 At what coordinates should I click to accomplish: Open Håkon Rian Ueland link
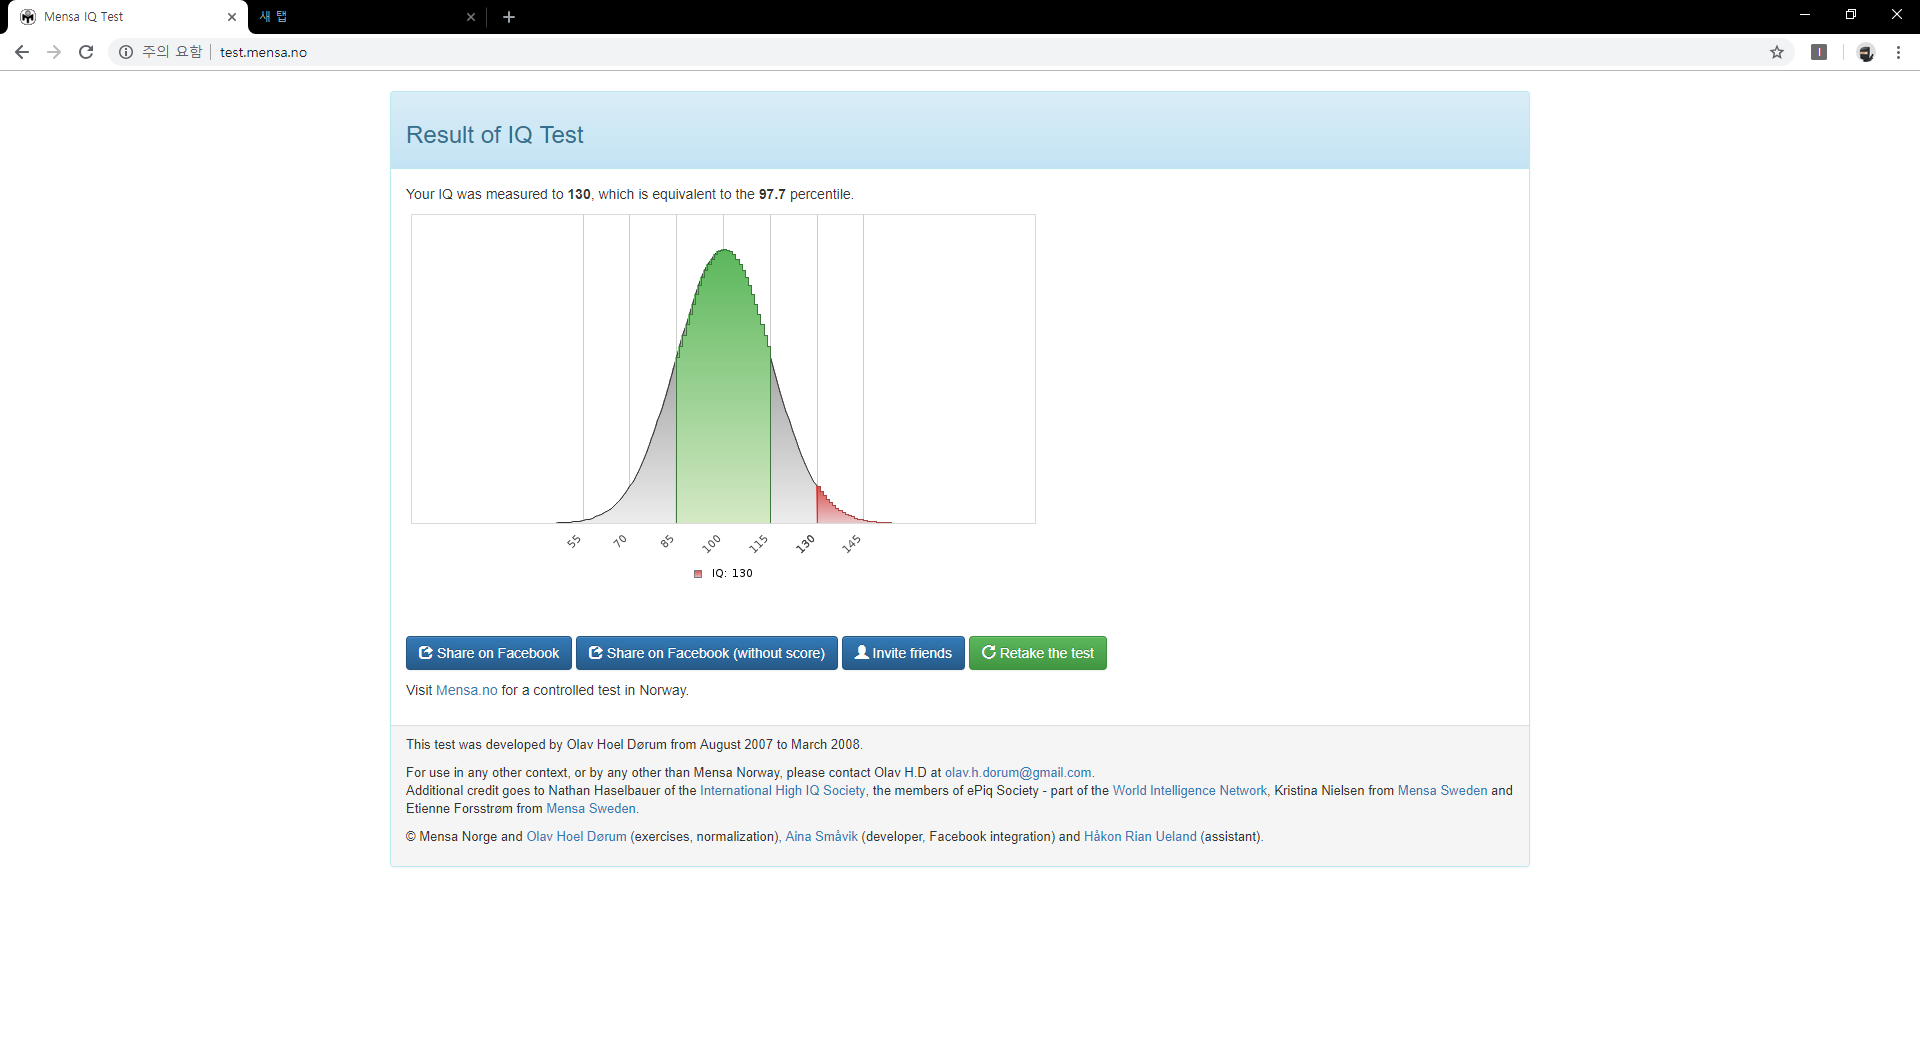click(1140, 836)
